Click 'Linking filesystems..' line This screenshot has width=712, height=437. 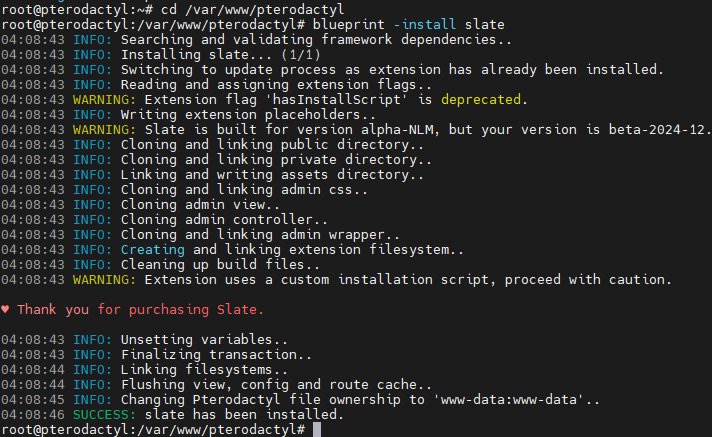(x=204, y=369)
